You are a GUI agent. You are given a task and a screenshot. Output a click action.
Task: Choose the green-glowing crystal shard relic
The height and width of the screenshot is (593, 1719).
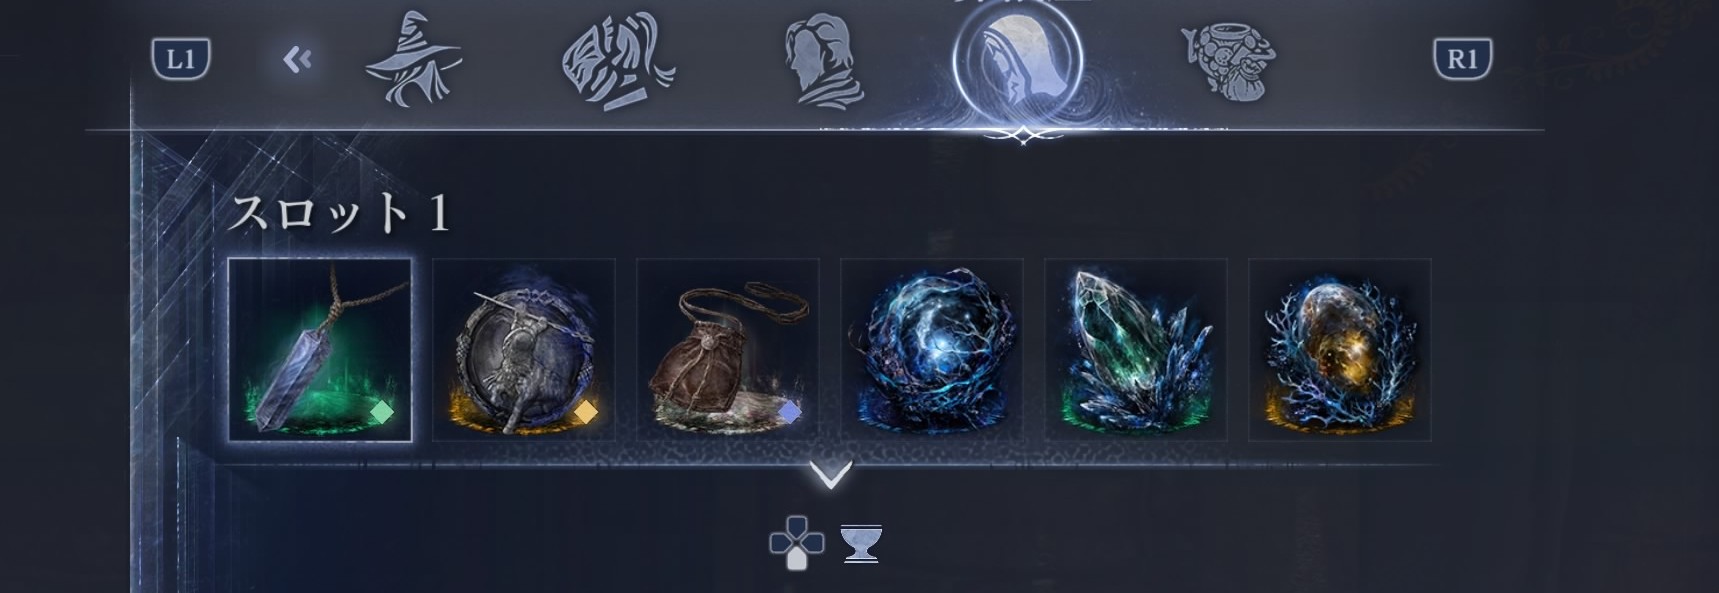click(1136, 350)
